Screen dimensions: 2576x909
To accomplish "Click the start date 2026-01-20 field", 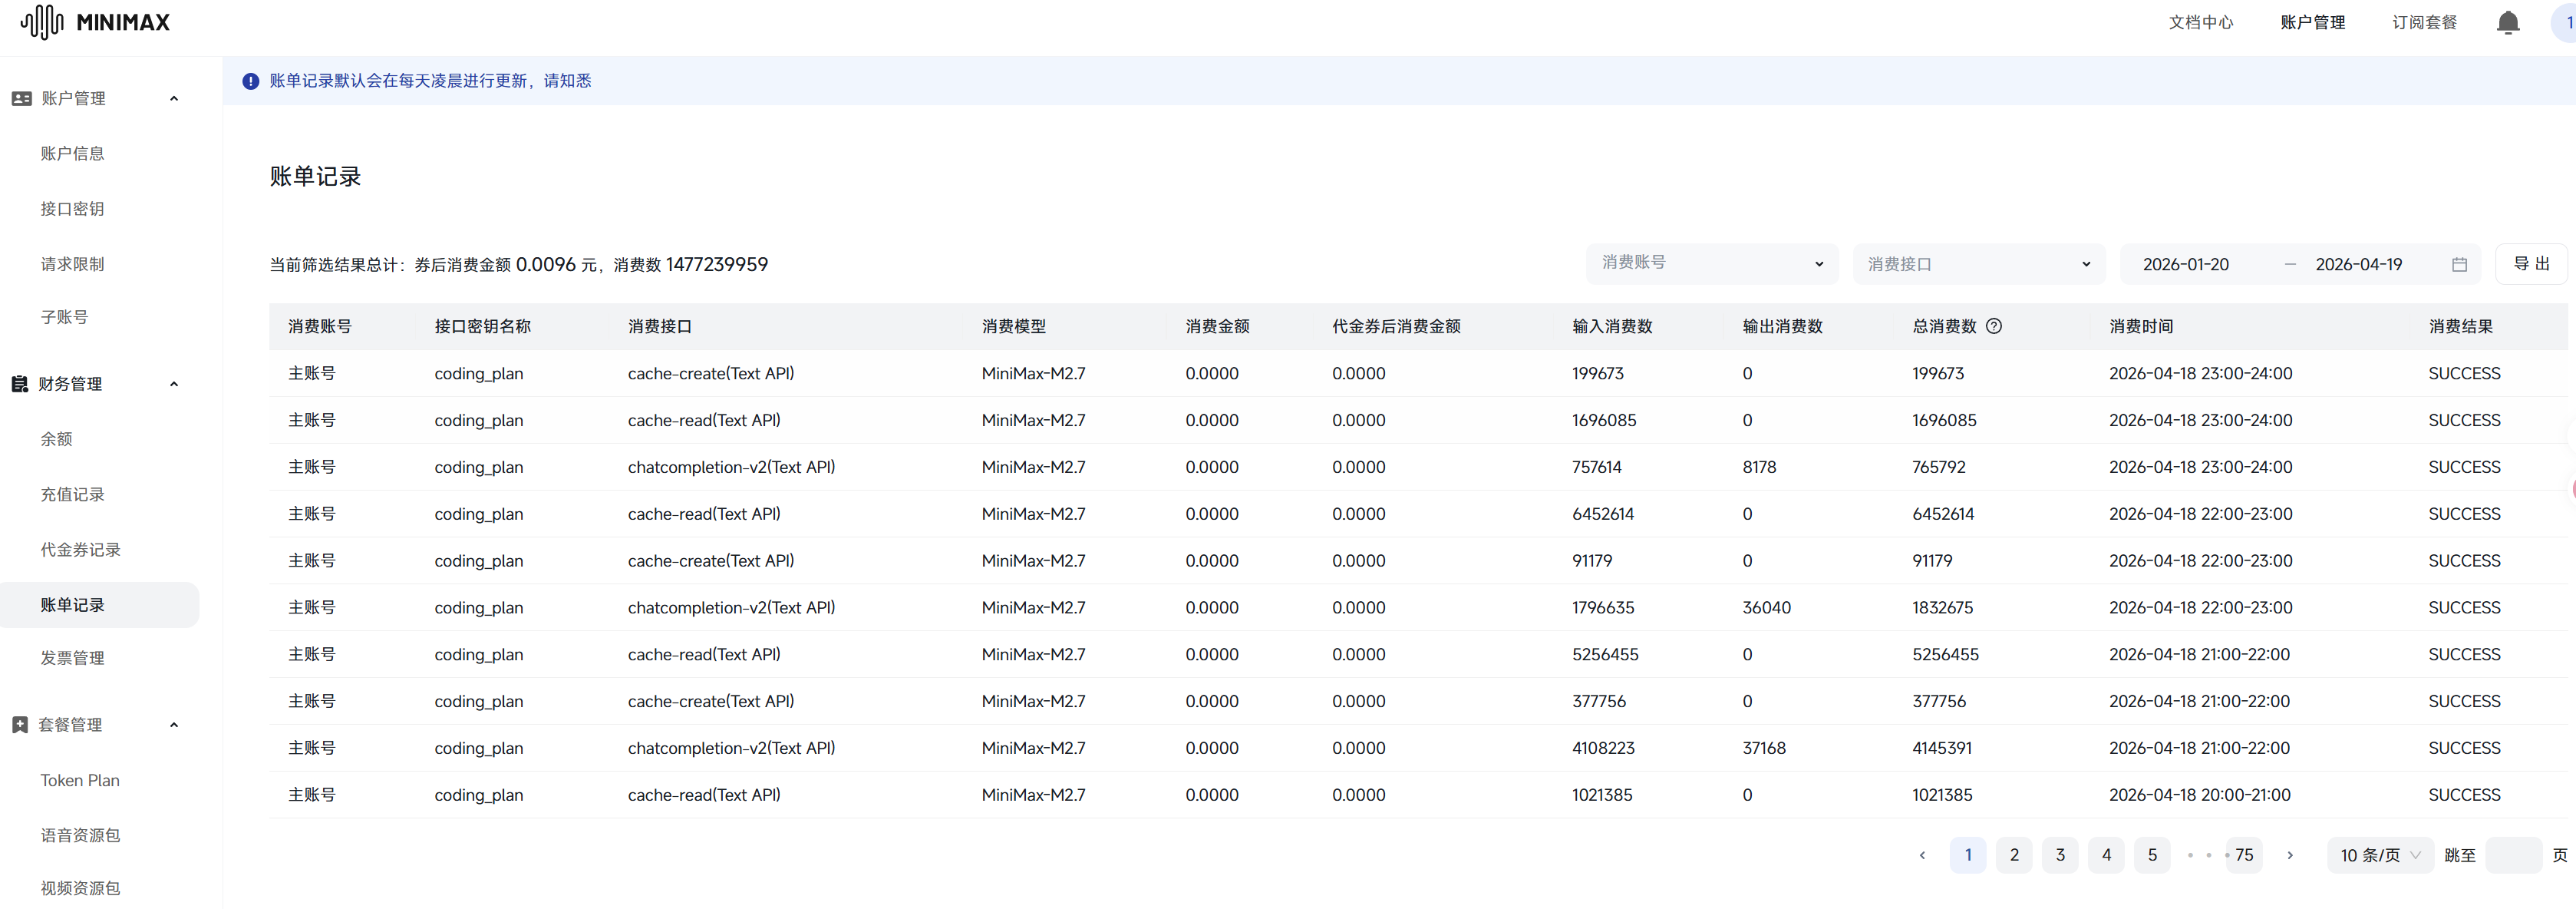I will pos(2186,265).
